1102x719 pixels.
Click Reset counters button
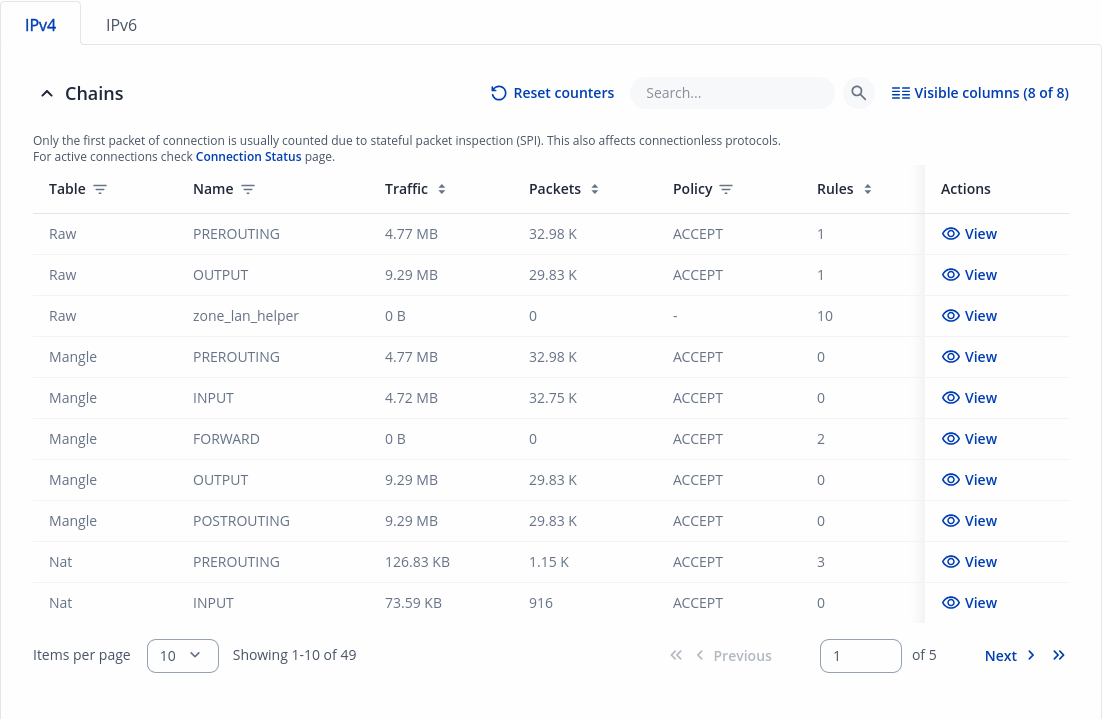552,93
